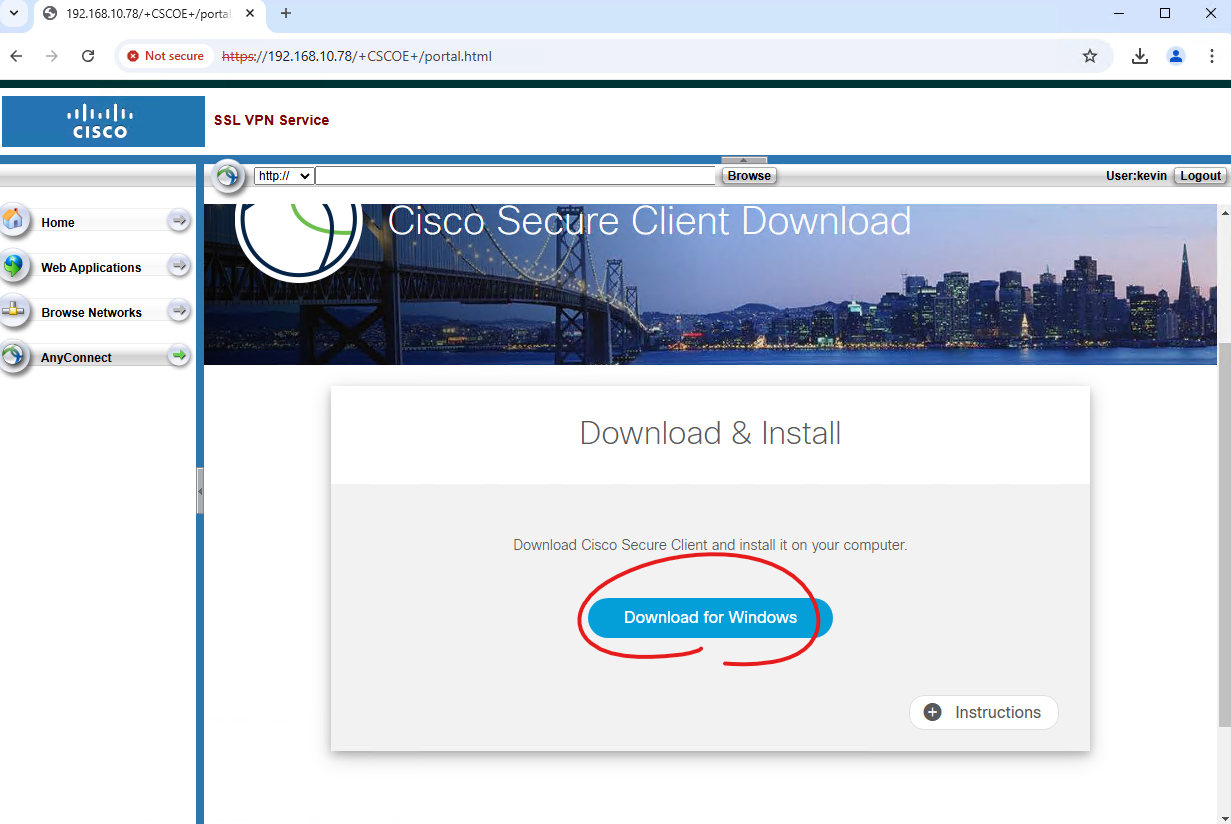1231x824 pixels.
Task: Switch to the 192.168.10.78 portal tab
Action: (148, 14)
